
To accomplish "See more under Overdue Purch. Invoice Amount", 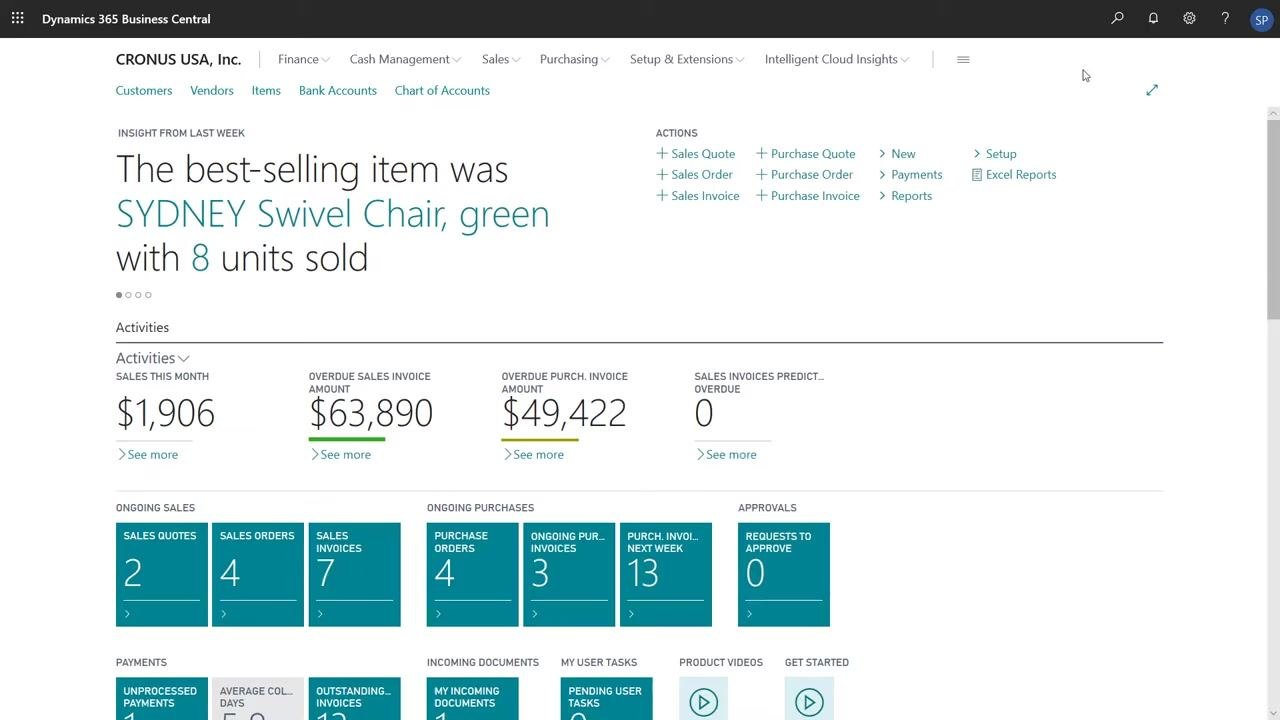I will pos(534,454).
